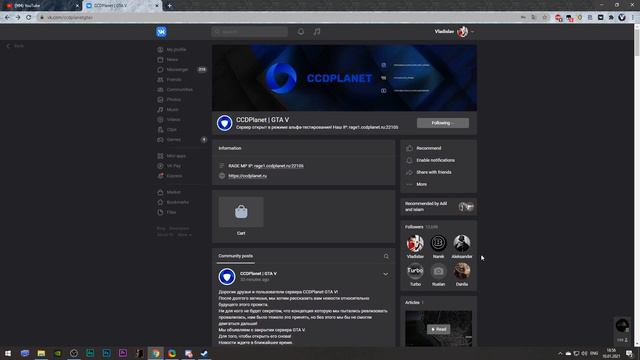The image size is (640, 360).
Task: Click the rage1.ccdplanet.ru:22105 server address link
Action: click(x=278, y=166)
